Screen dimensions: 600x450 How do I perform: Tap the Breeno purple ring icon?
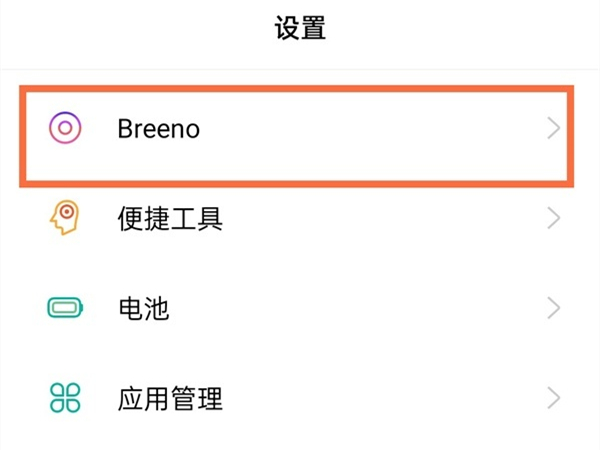65,128
